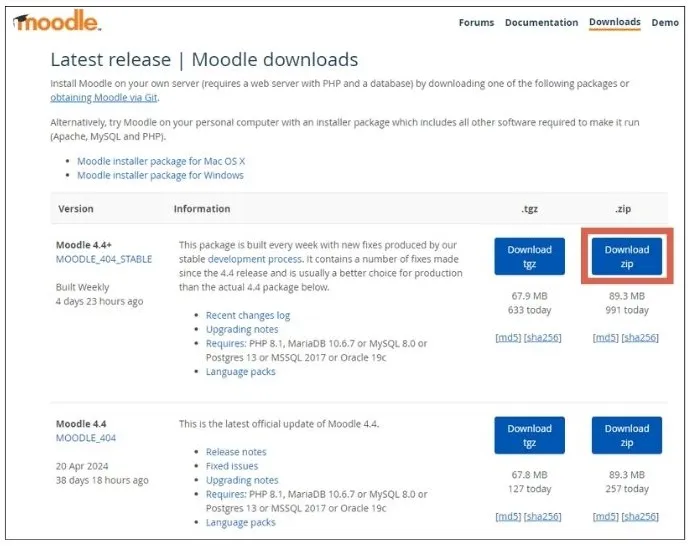This screenshot has width=691, height=546.
Task: Click the Information column header
Action: (x=202, y=209)
